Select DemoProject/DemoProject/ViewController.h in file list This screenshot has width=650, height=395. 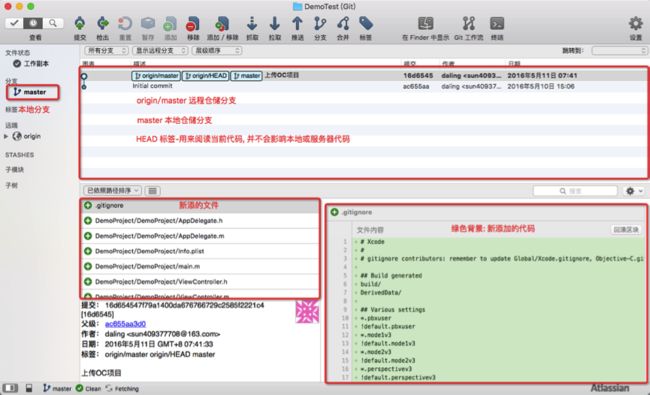[200, 282]
